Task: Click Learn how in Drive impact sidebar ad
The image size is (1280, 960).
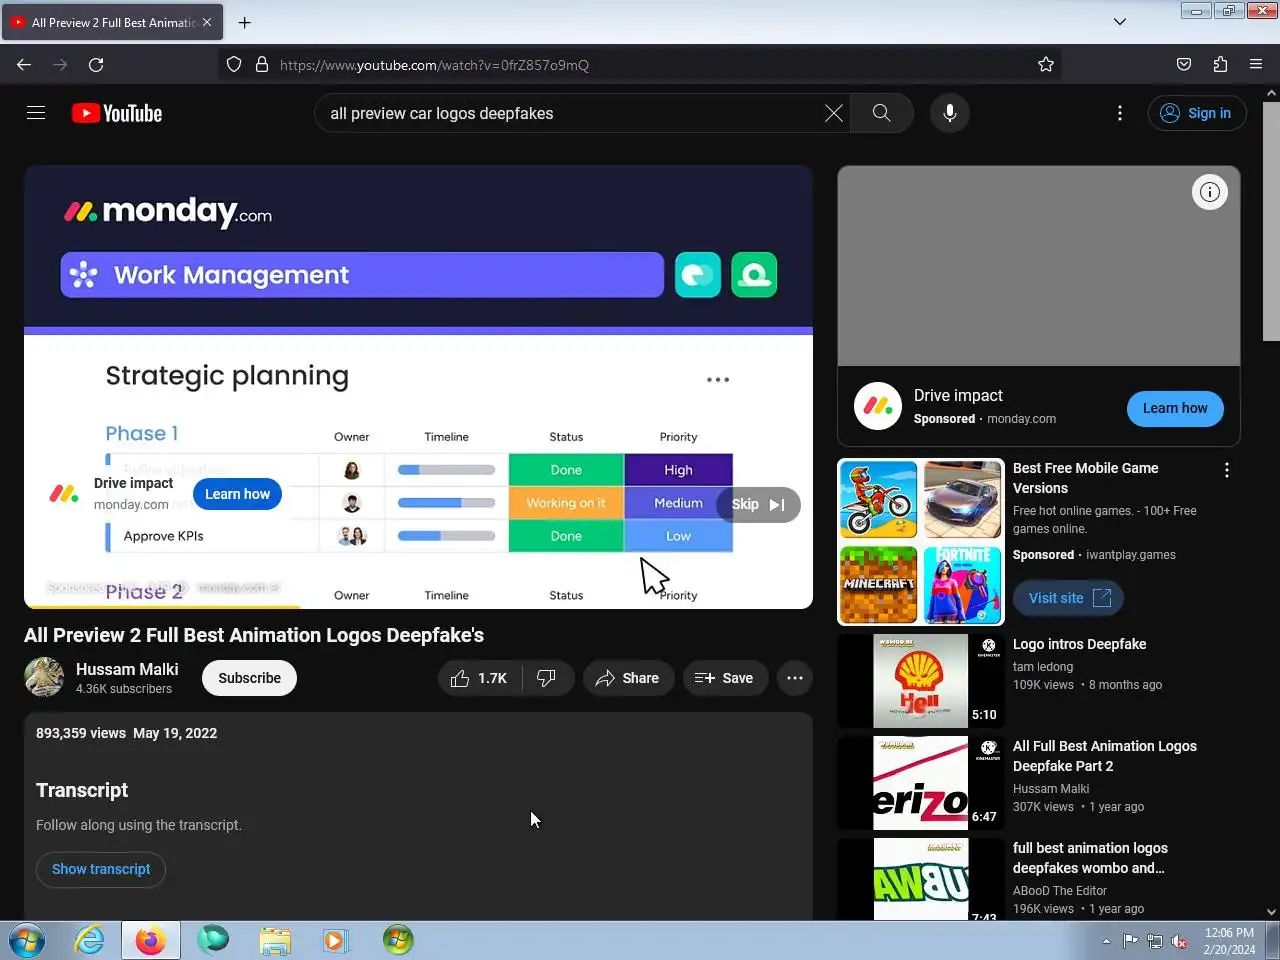Action: (x=1175, y=408)
